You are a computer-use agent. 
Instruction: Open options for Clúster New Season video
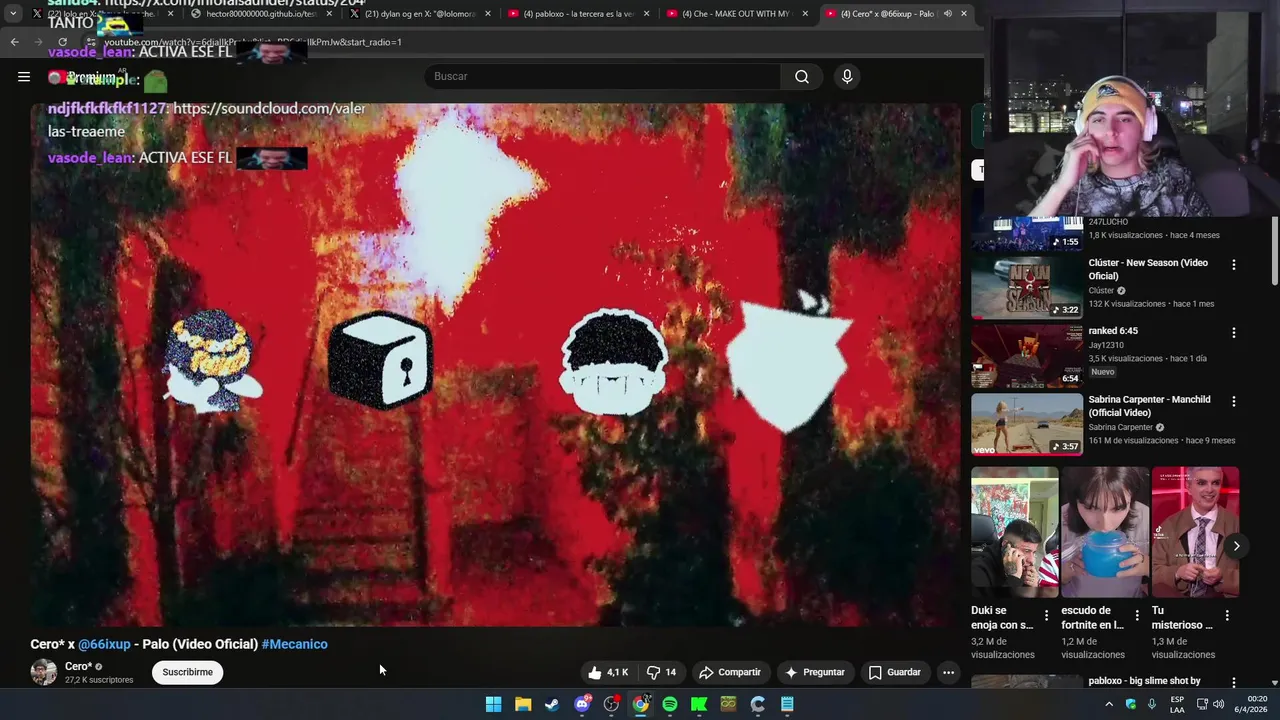pos(1233,265)
